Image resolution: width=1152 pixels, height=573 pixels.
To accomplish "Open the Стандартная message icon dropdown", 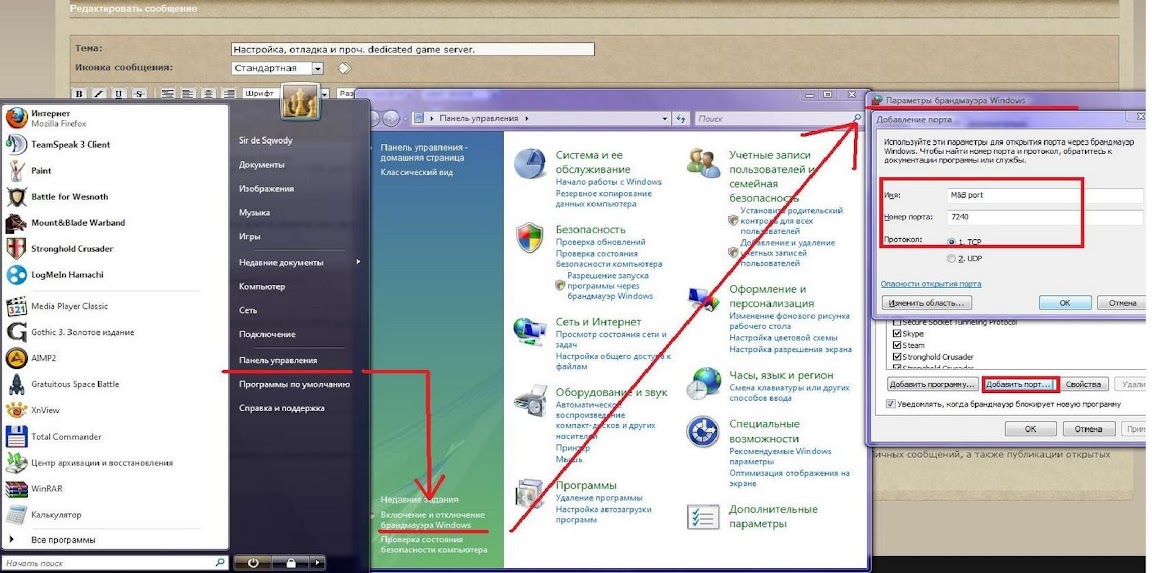I will [317, 68].
